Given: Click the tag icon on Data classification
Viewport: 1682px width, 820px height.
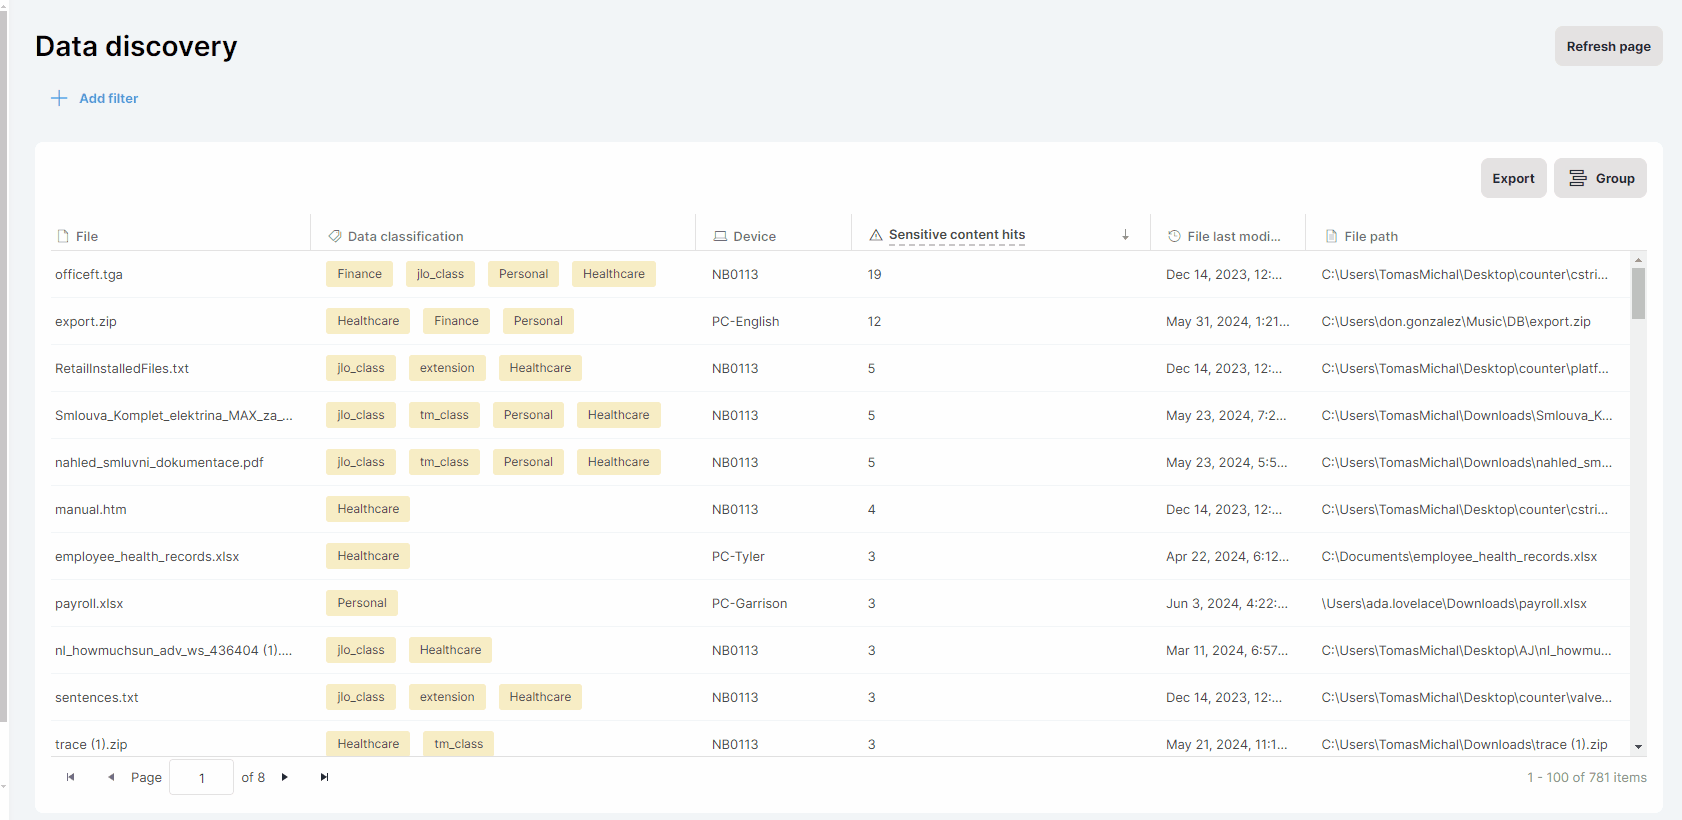Looking at the screenshot, I should coord(335,236).
